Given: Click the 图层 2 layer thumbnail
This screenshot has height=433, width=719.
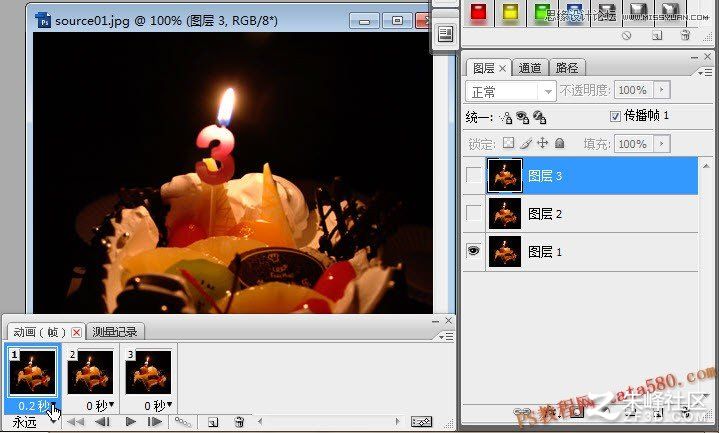Looking at the screenshot, I should coord(504,213).
